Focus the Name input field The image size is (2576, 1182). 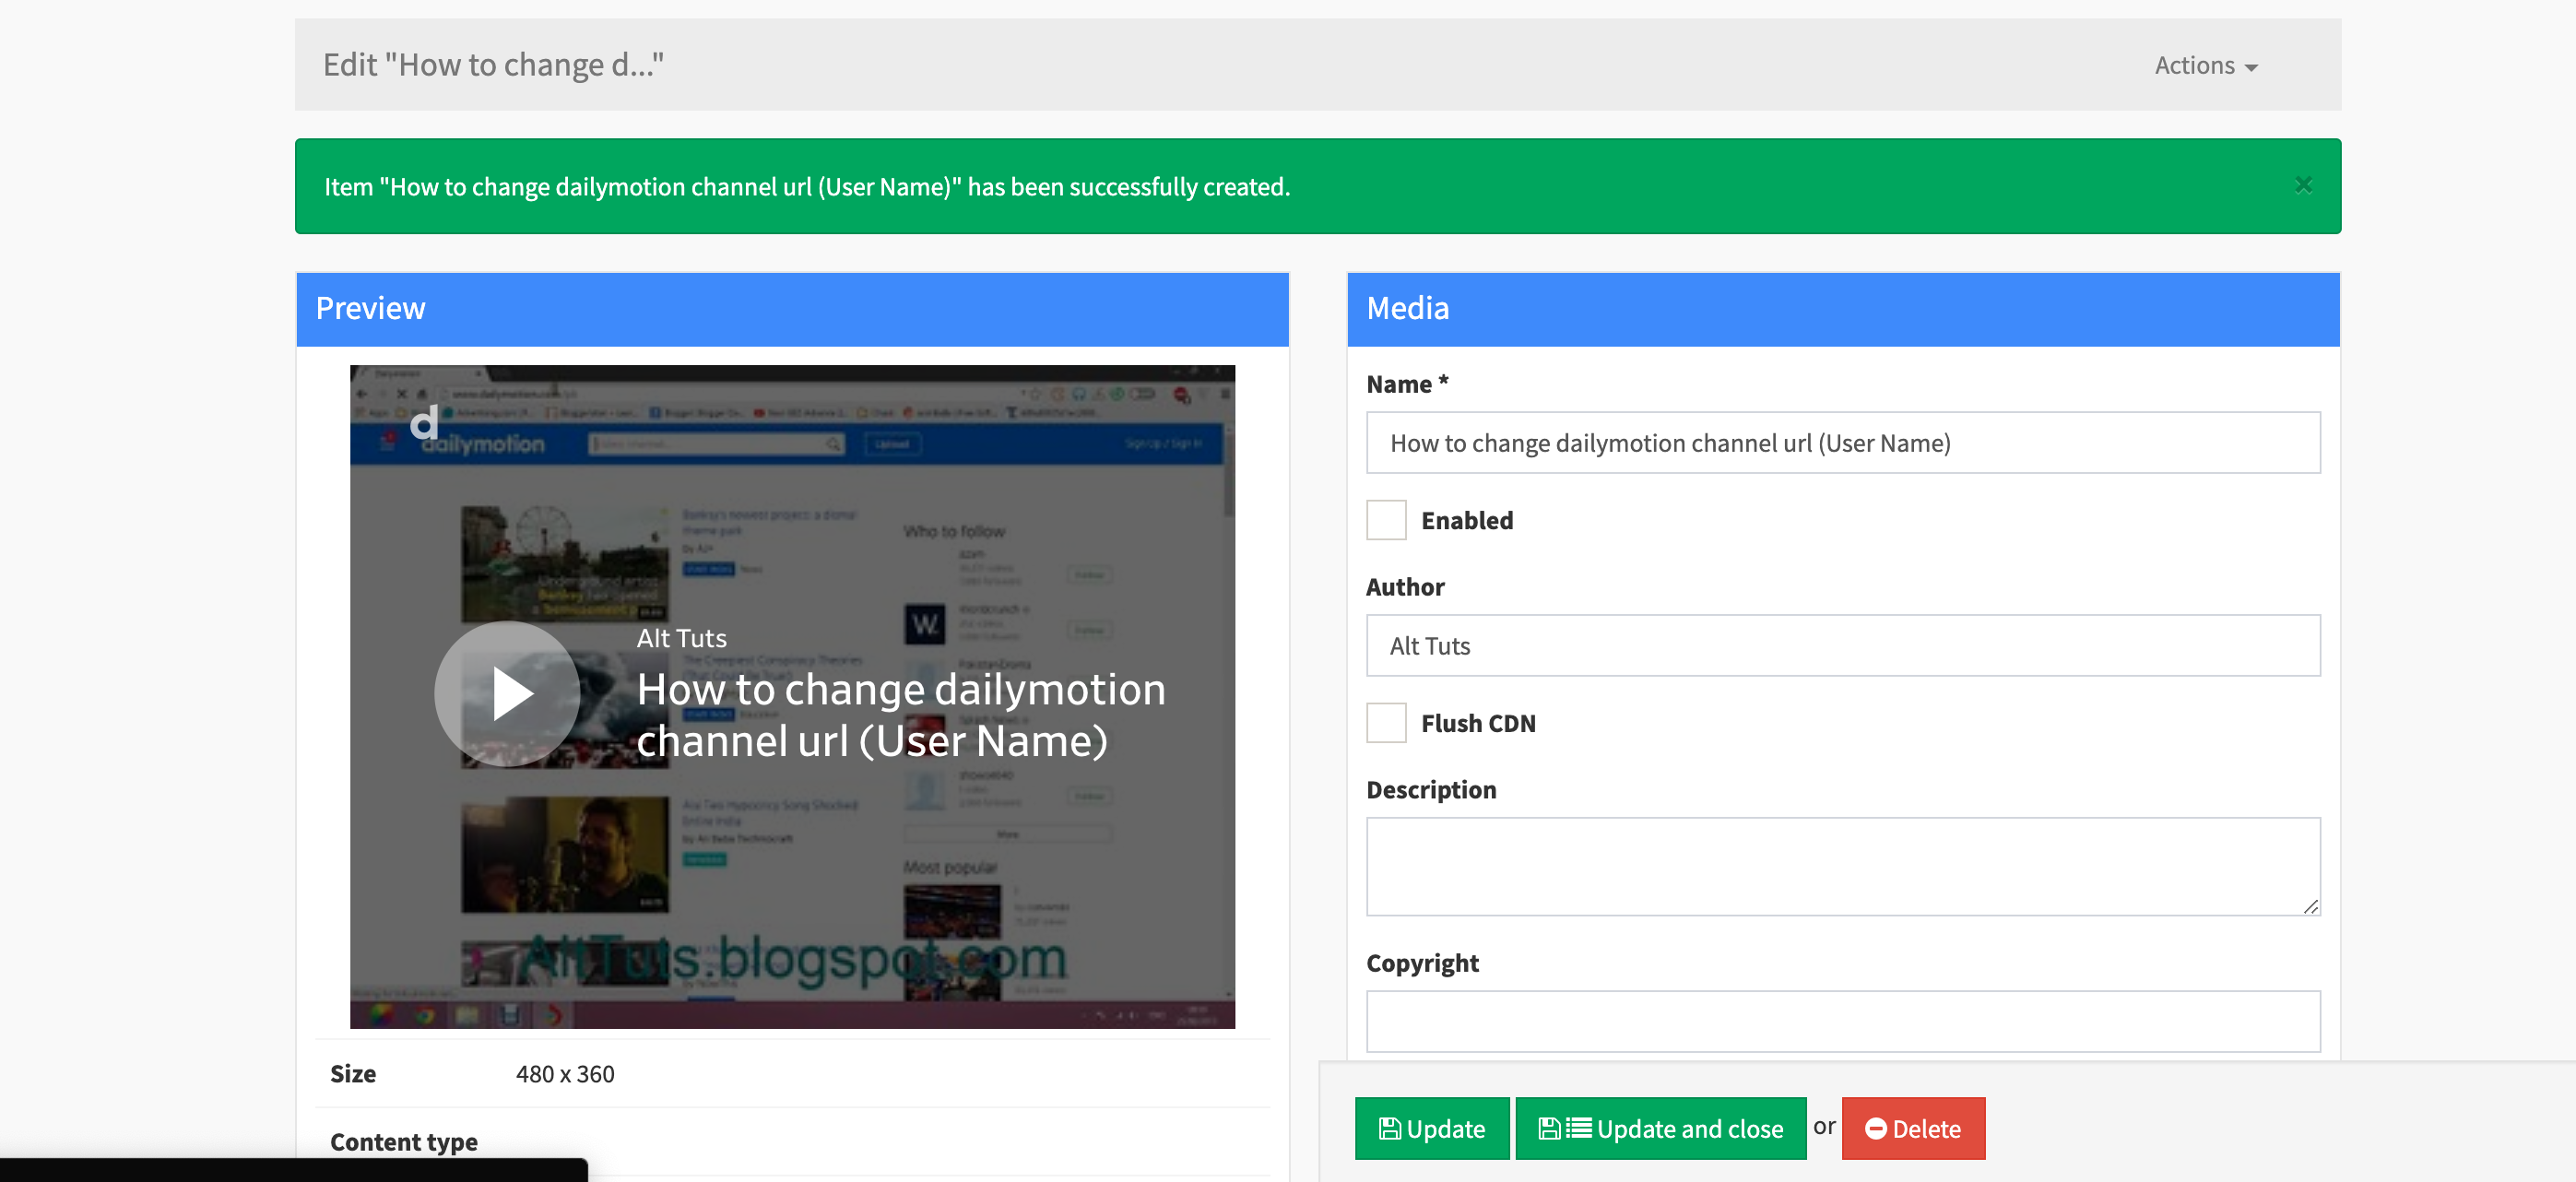[1842, 443]
